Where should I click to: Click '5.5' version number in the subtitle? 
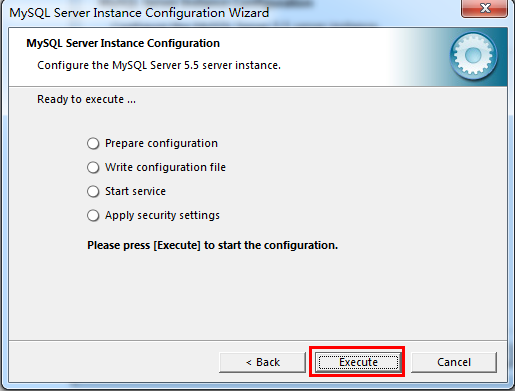[191, 65]
